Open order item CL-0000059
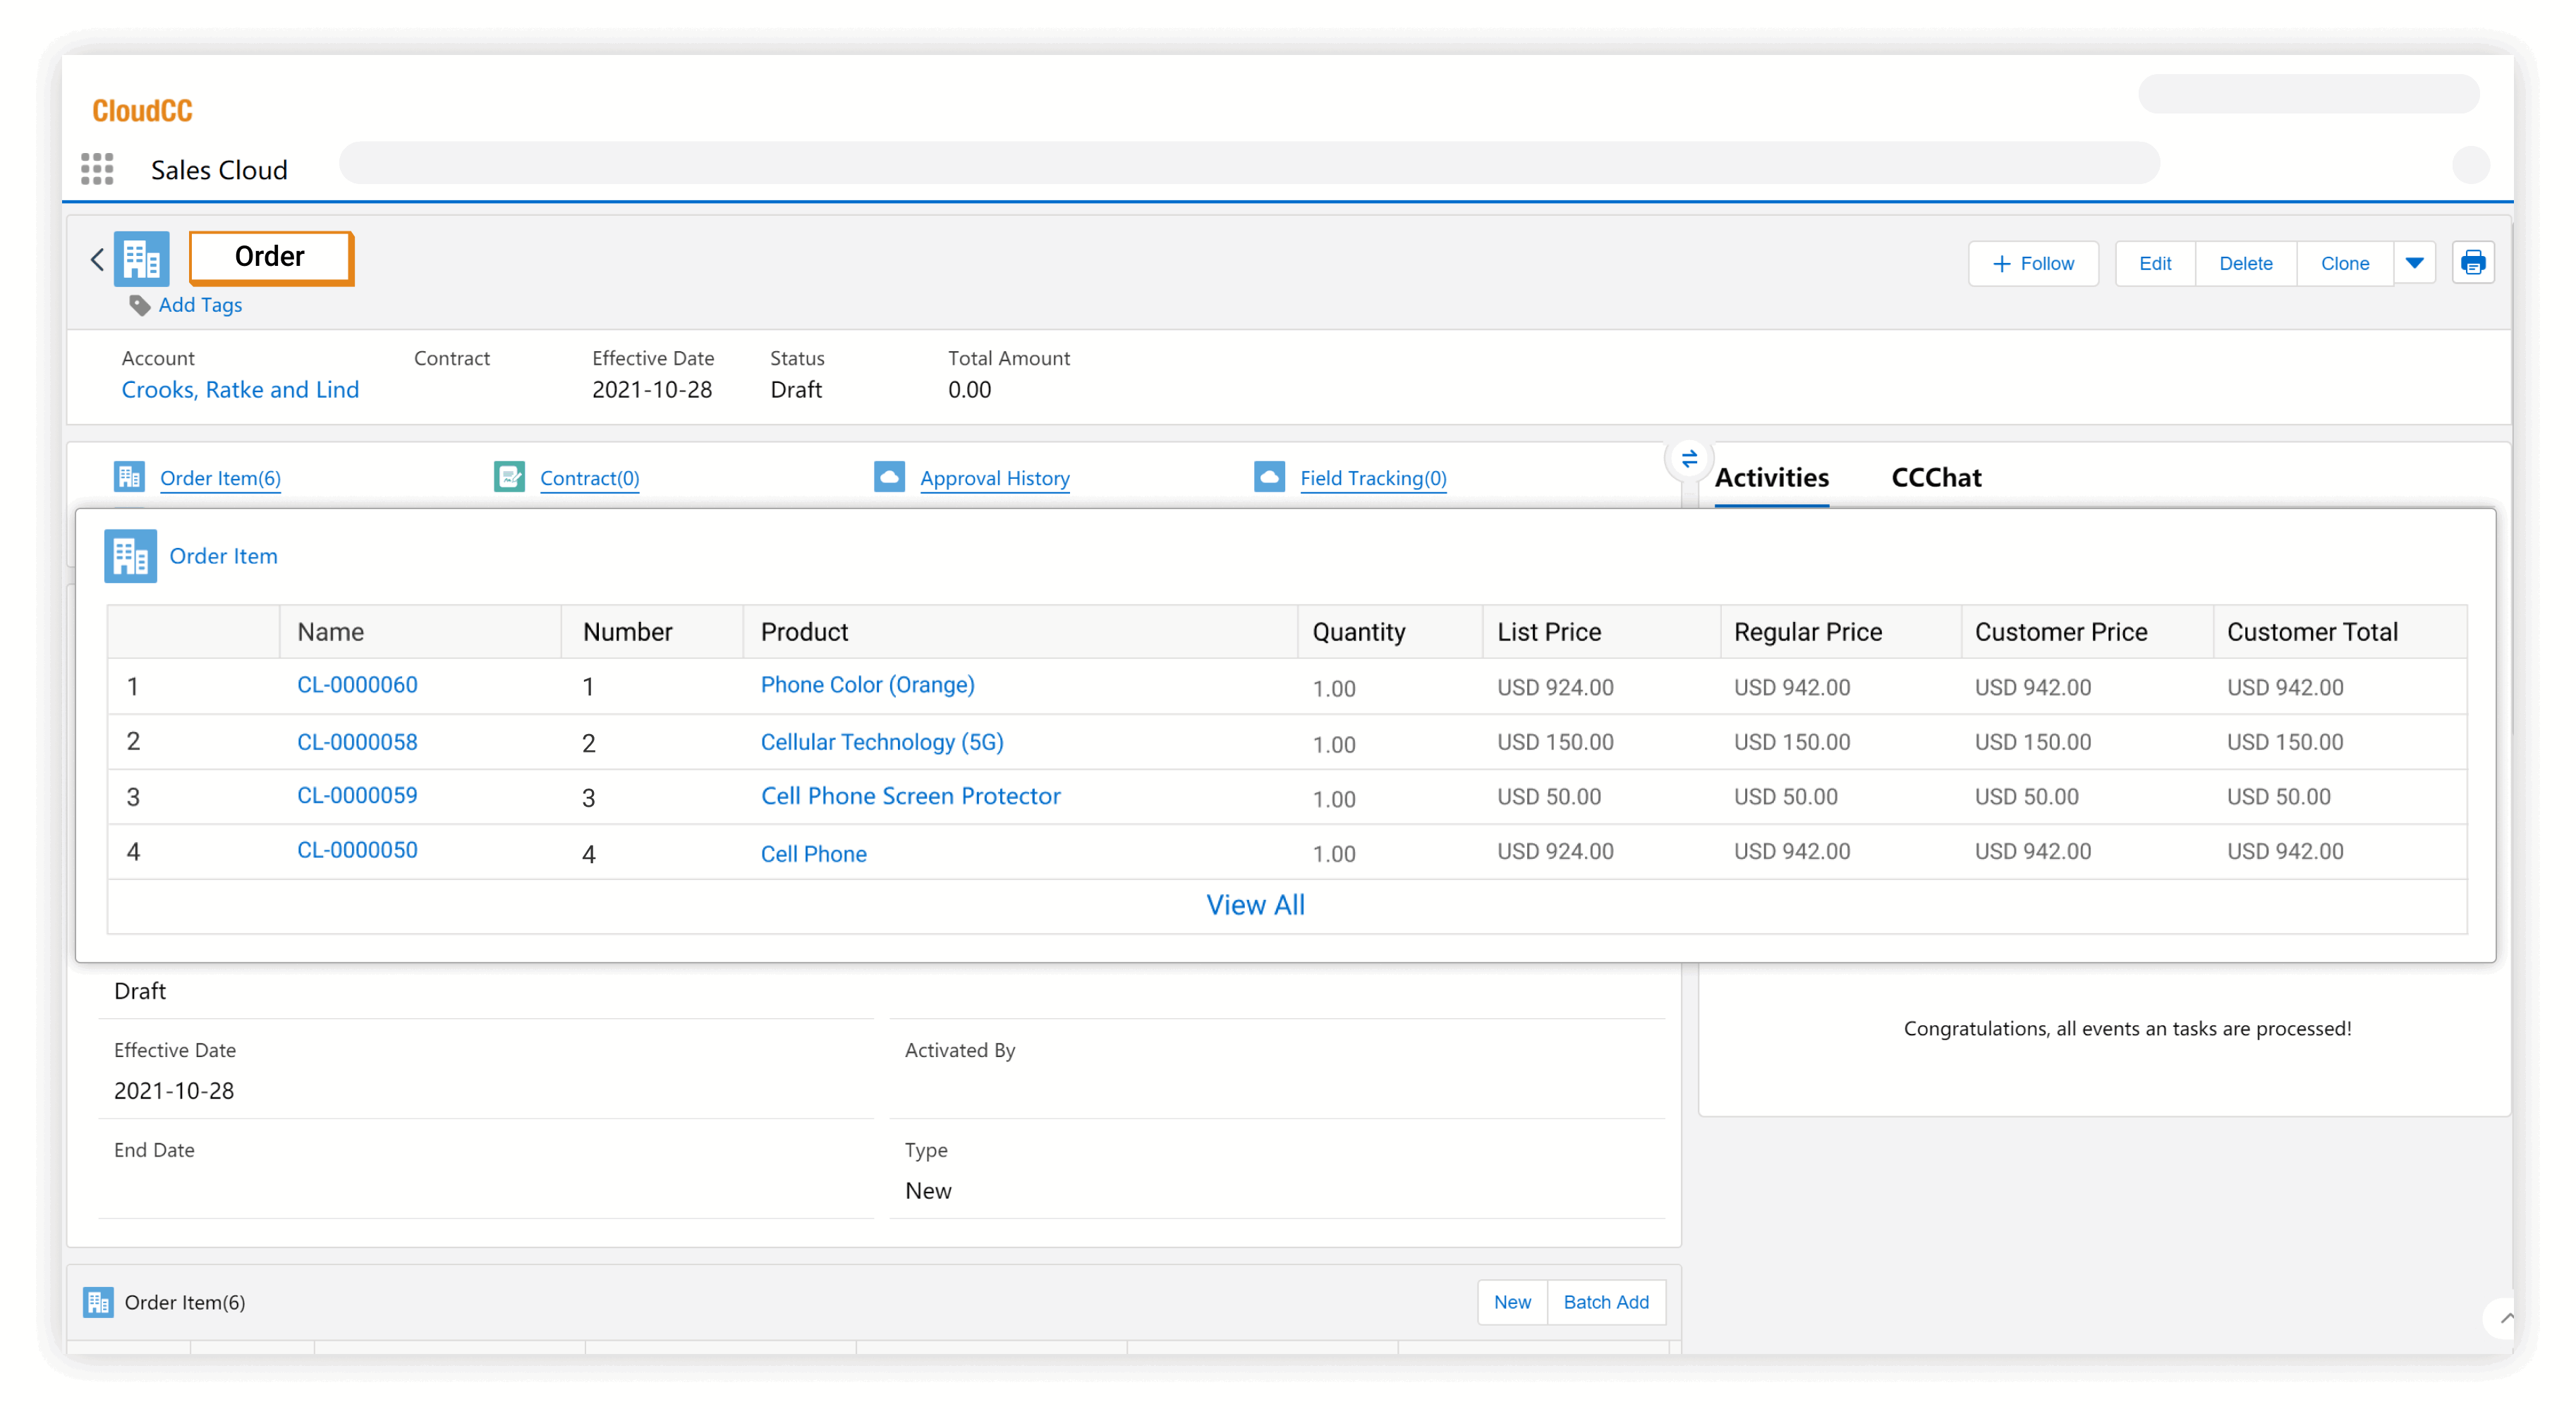The image size is (2576, 1409). pyautogui.click(x=357, y=795)
